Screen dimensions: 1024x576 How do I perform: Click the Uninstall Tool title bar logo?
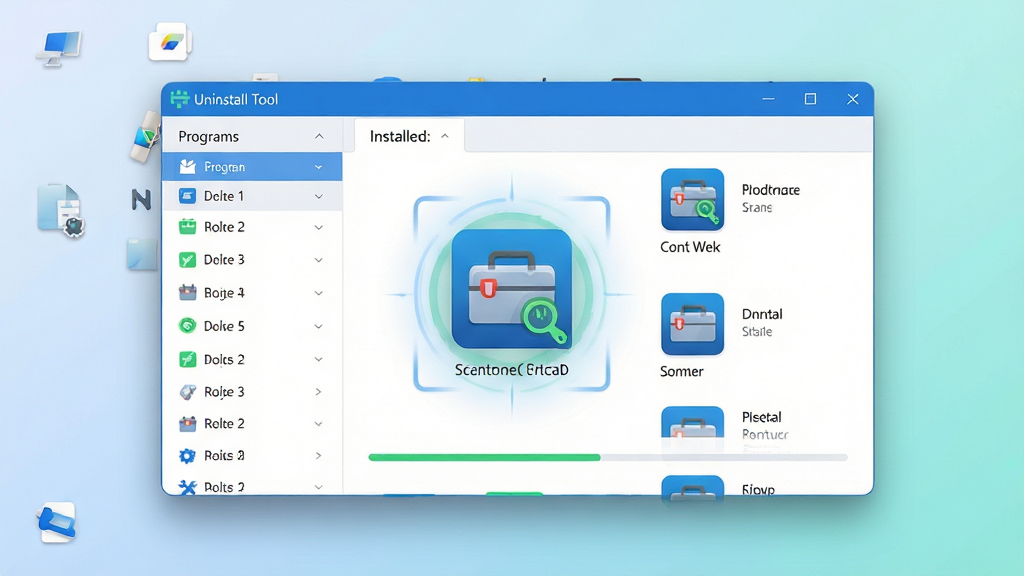(179, 99)
